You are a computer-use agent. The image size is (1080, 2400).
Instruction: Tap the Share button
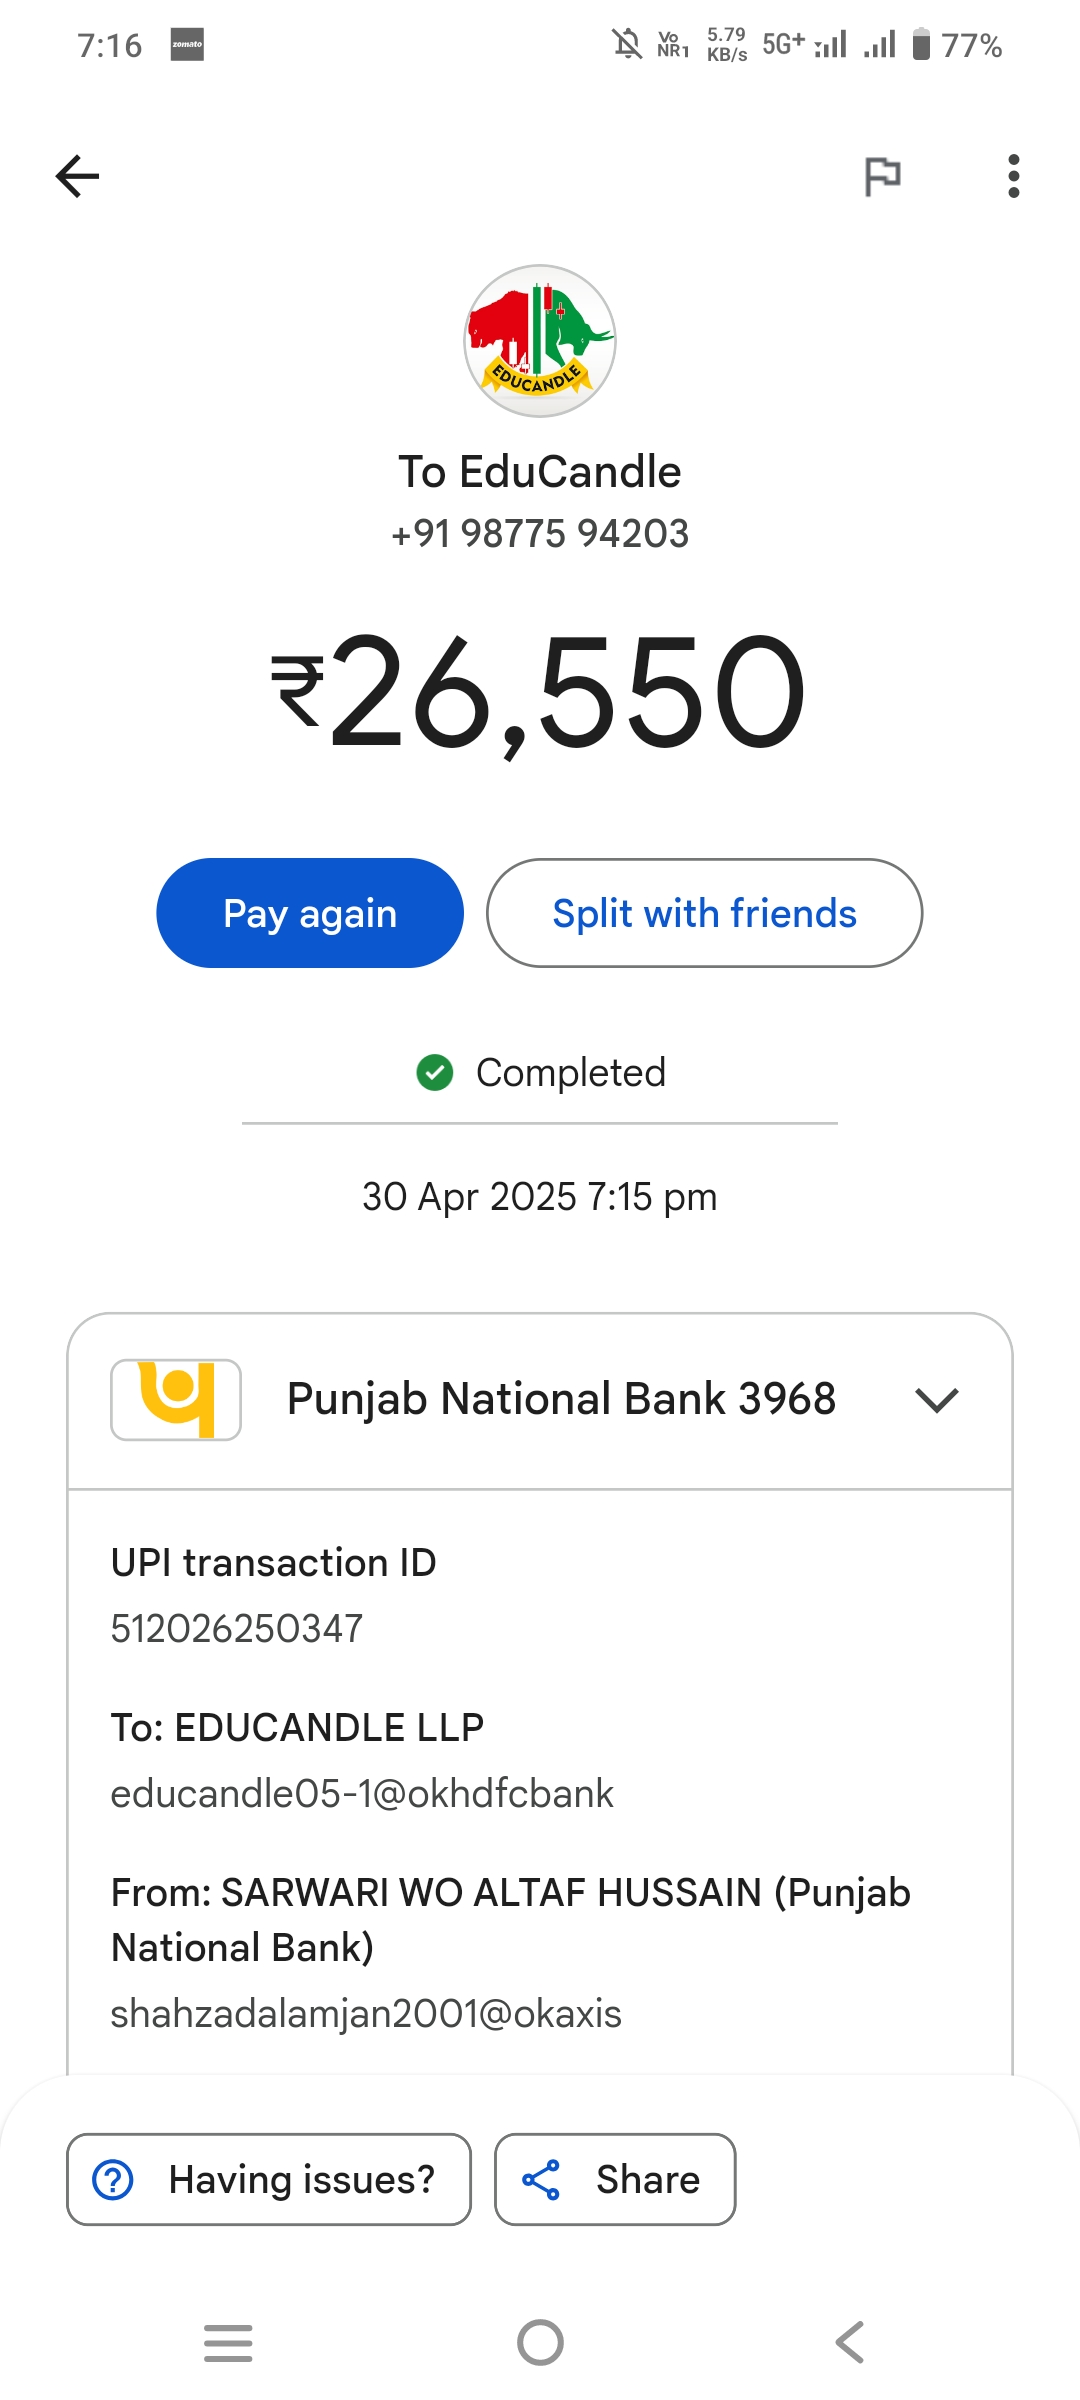point(615,2180)
